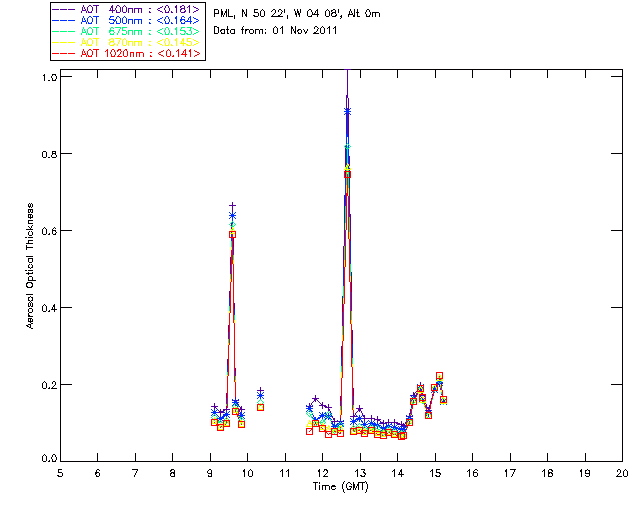Click the y-axis tick label 0.4
This screenshot has height=512, width=640.
(48, 308)
